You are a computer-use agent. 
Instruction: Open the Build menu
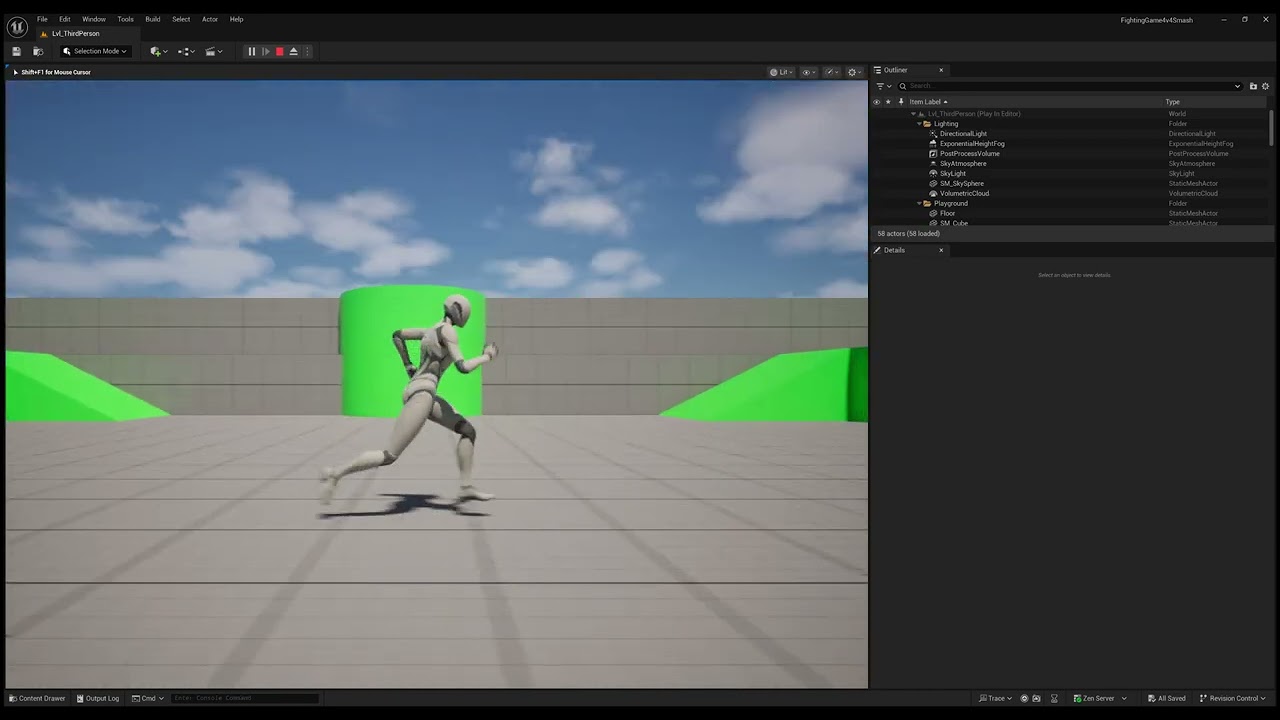pyautogui.click(x=153, y=19)
